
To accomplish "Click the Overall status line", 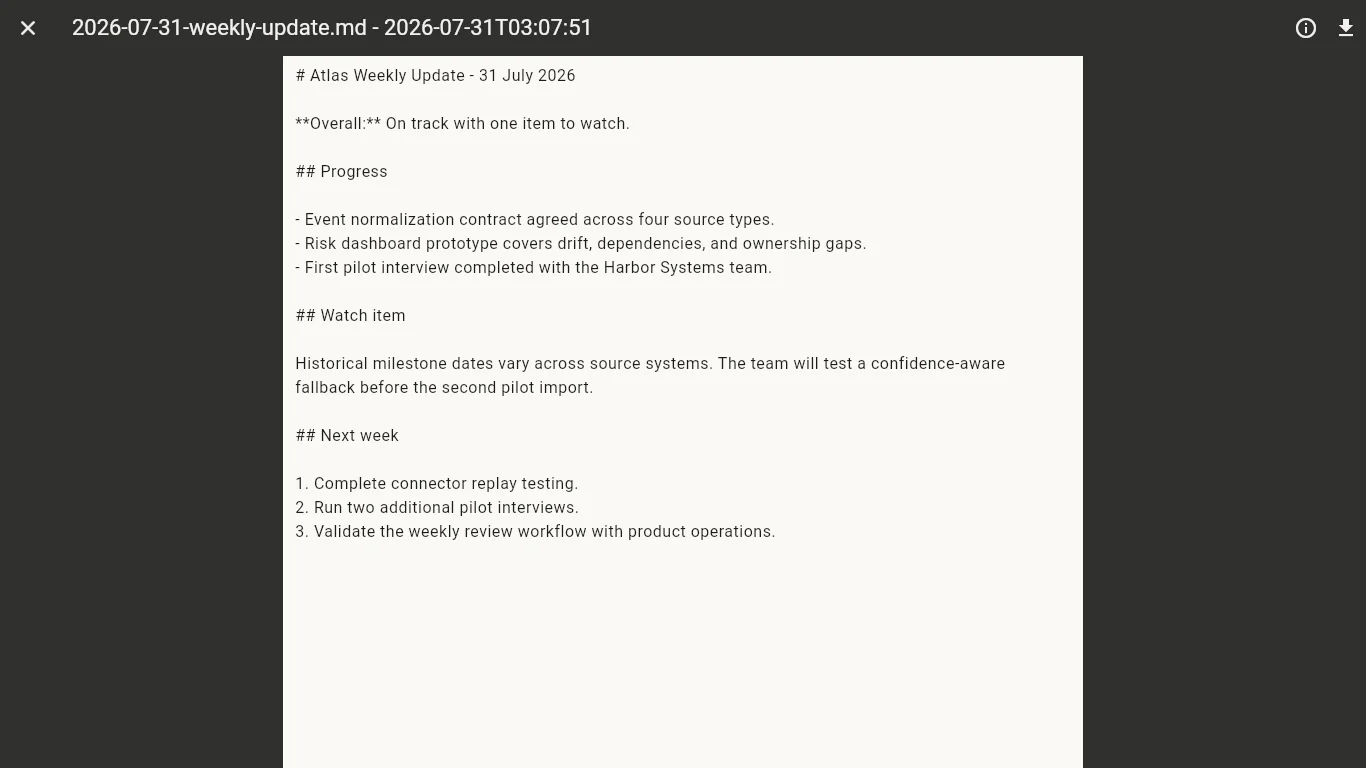I will (x=462, y=124).
